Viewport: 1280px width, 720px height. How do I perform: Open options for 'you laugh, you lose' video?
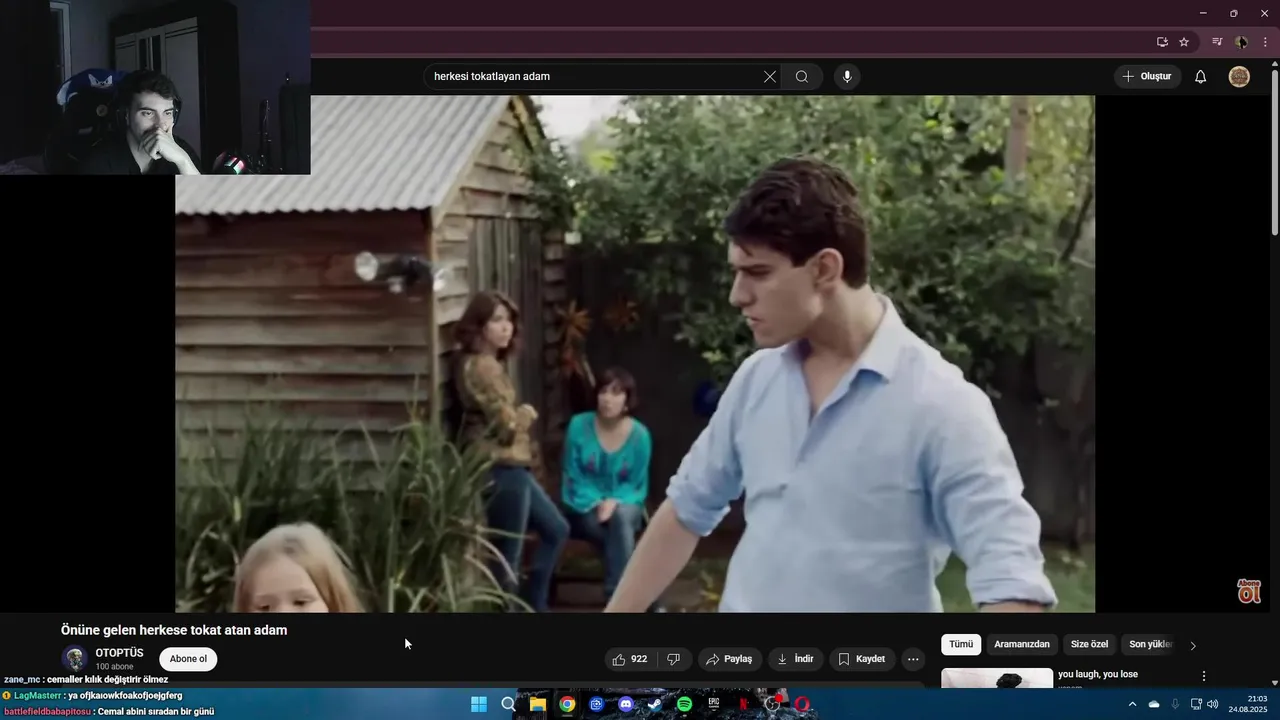(x=1204, y=676)
